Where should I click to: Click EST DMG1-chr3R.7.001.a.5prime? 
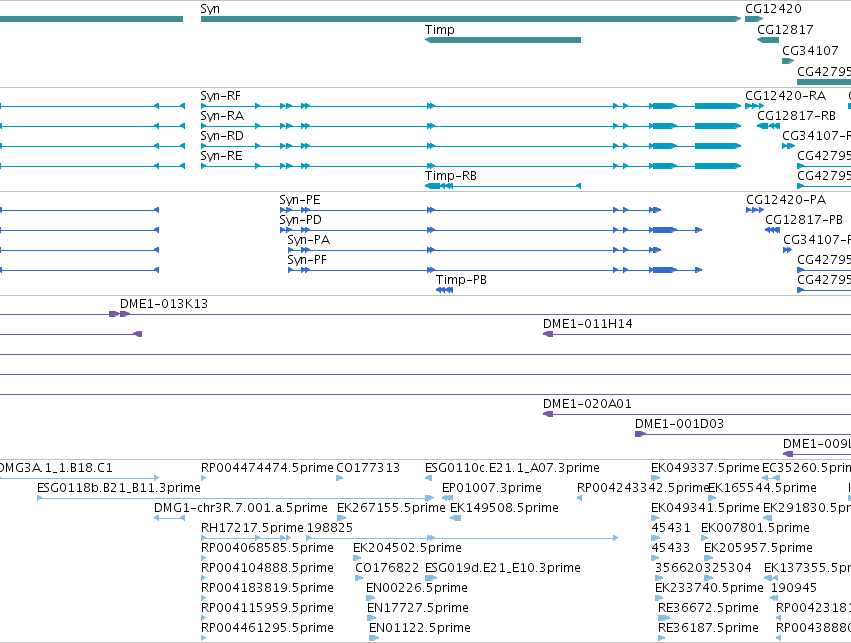pyautogui.click(x=240, y=508)
